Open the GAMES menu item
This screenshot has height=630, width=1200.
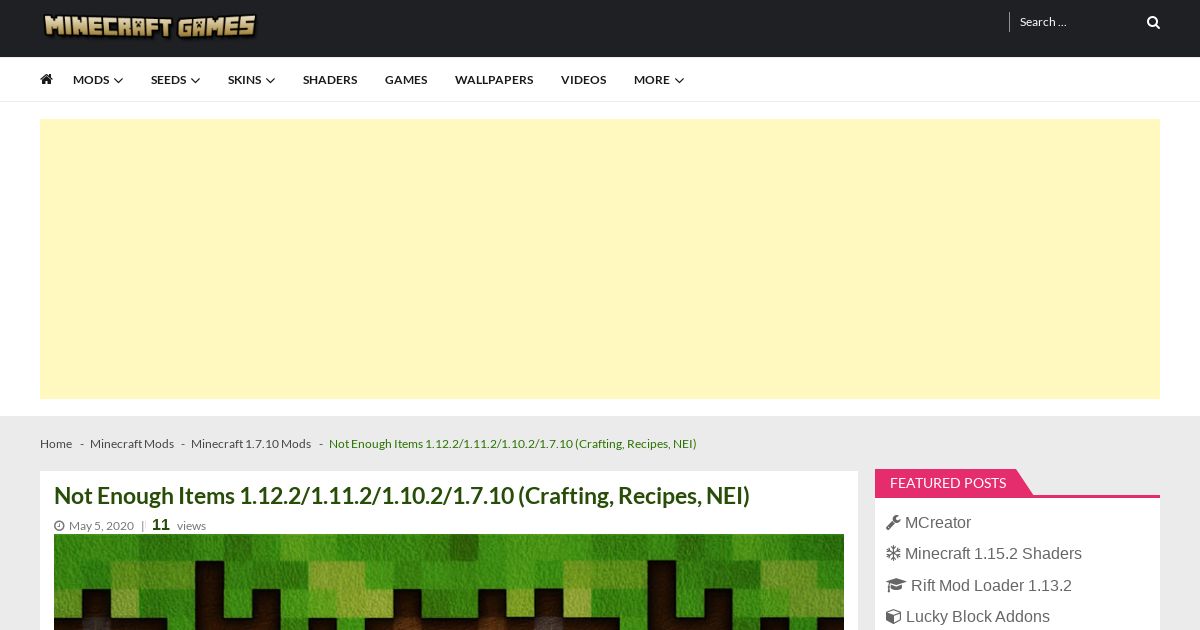(406, 80)
